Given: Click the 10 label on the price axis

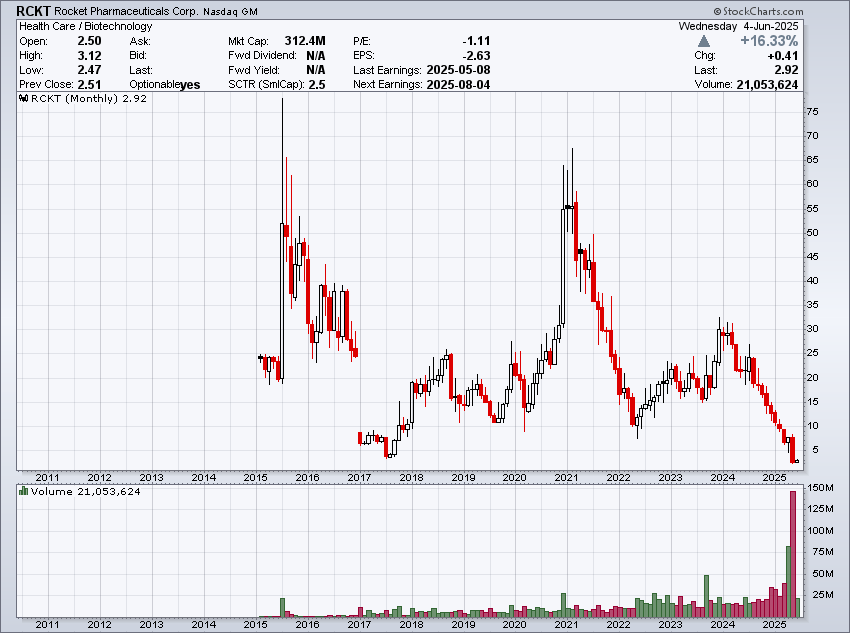Looking at the screenshot, I should (x=813, y=425).
